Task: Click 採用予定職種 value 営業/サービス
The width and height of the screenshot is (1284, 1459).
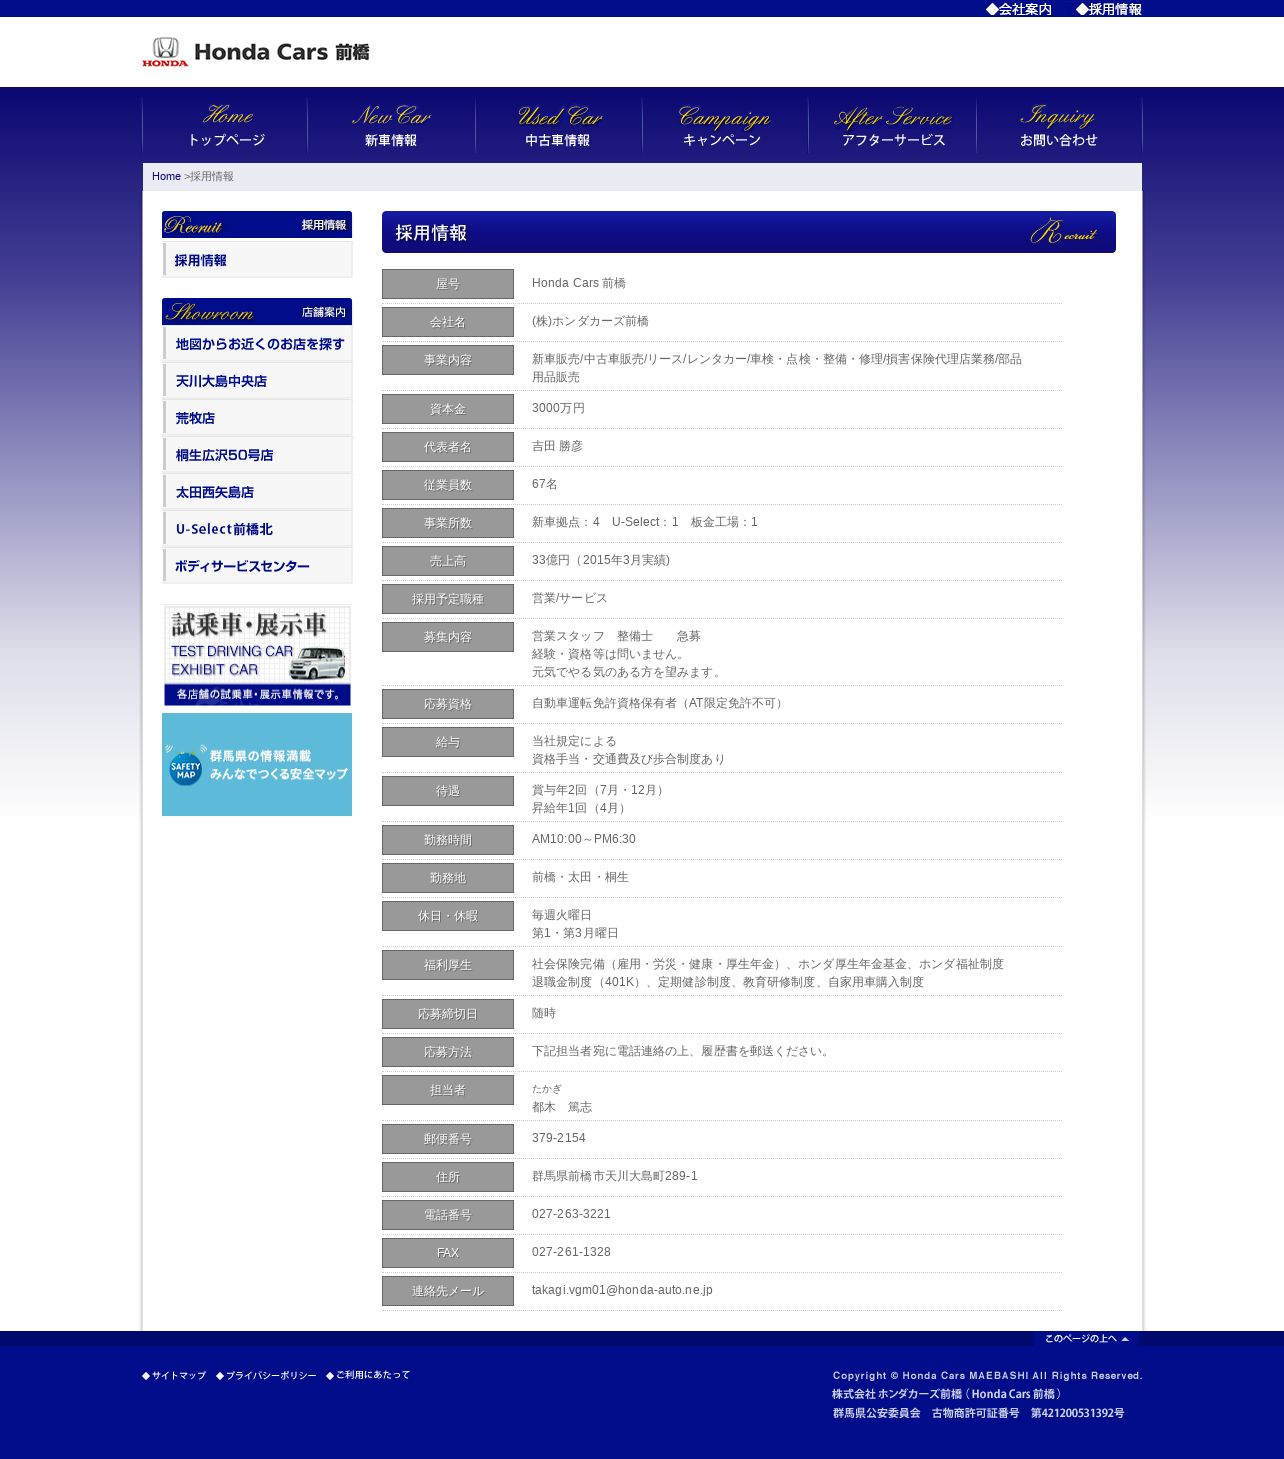Action: point(569,598)
